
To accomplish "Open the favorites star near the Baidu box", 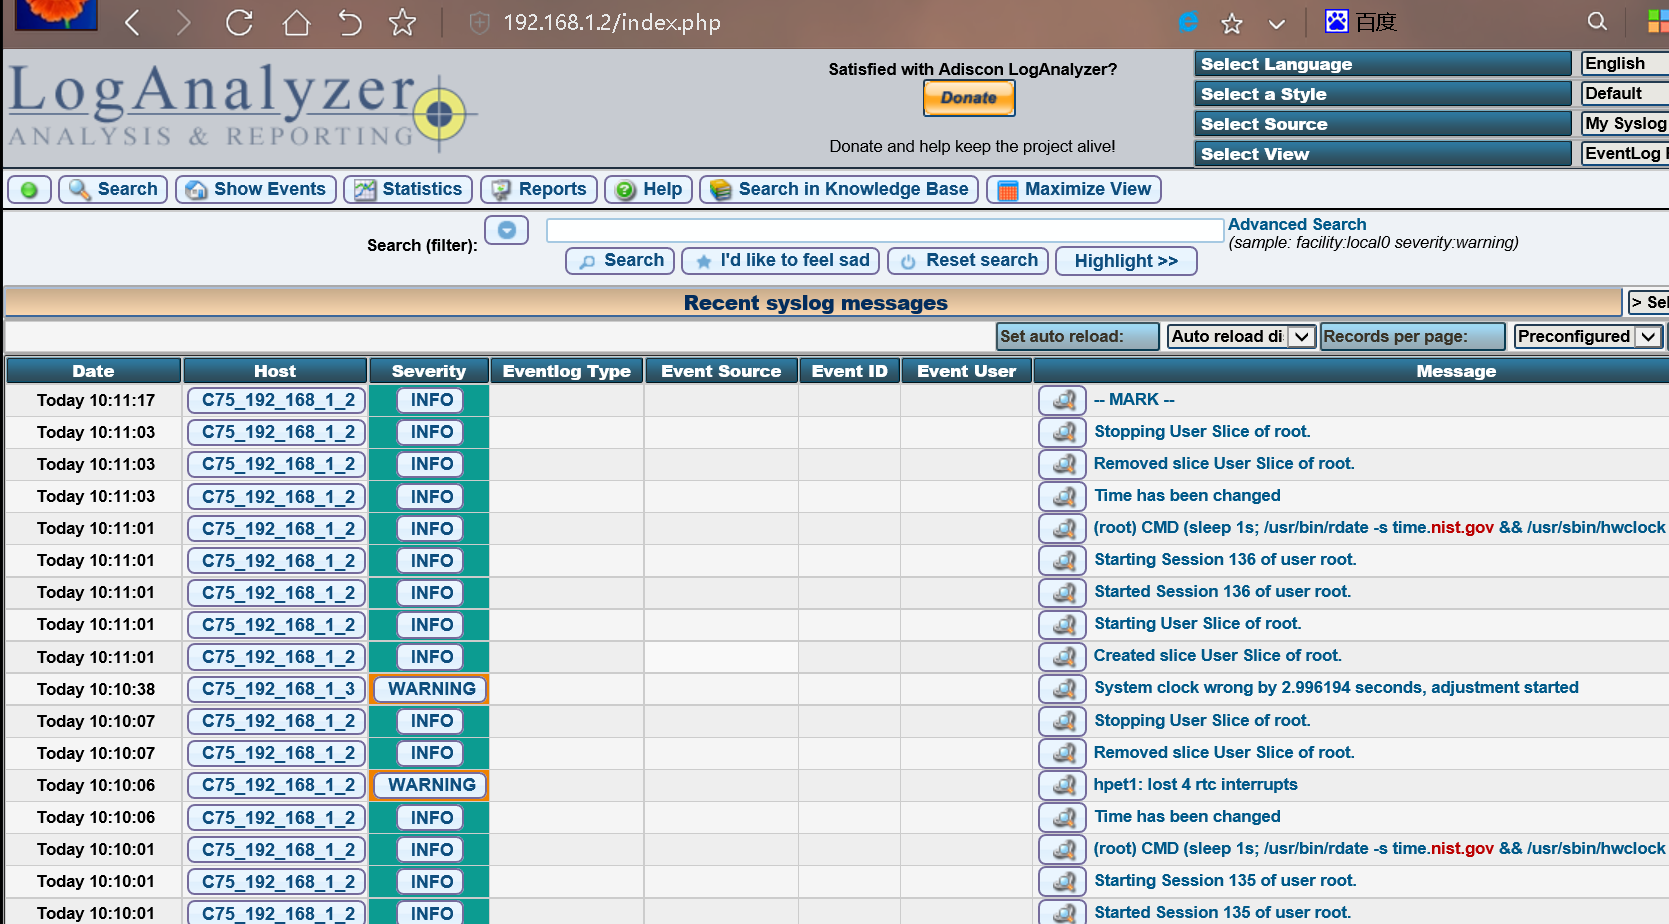I will pyautogui.click(x=1232, y=23).
